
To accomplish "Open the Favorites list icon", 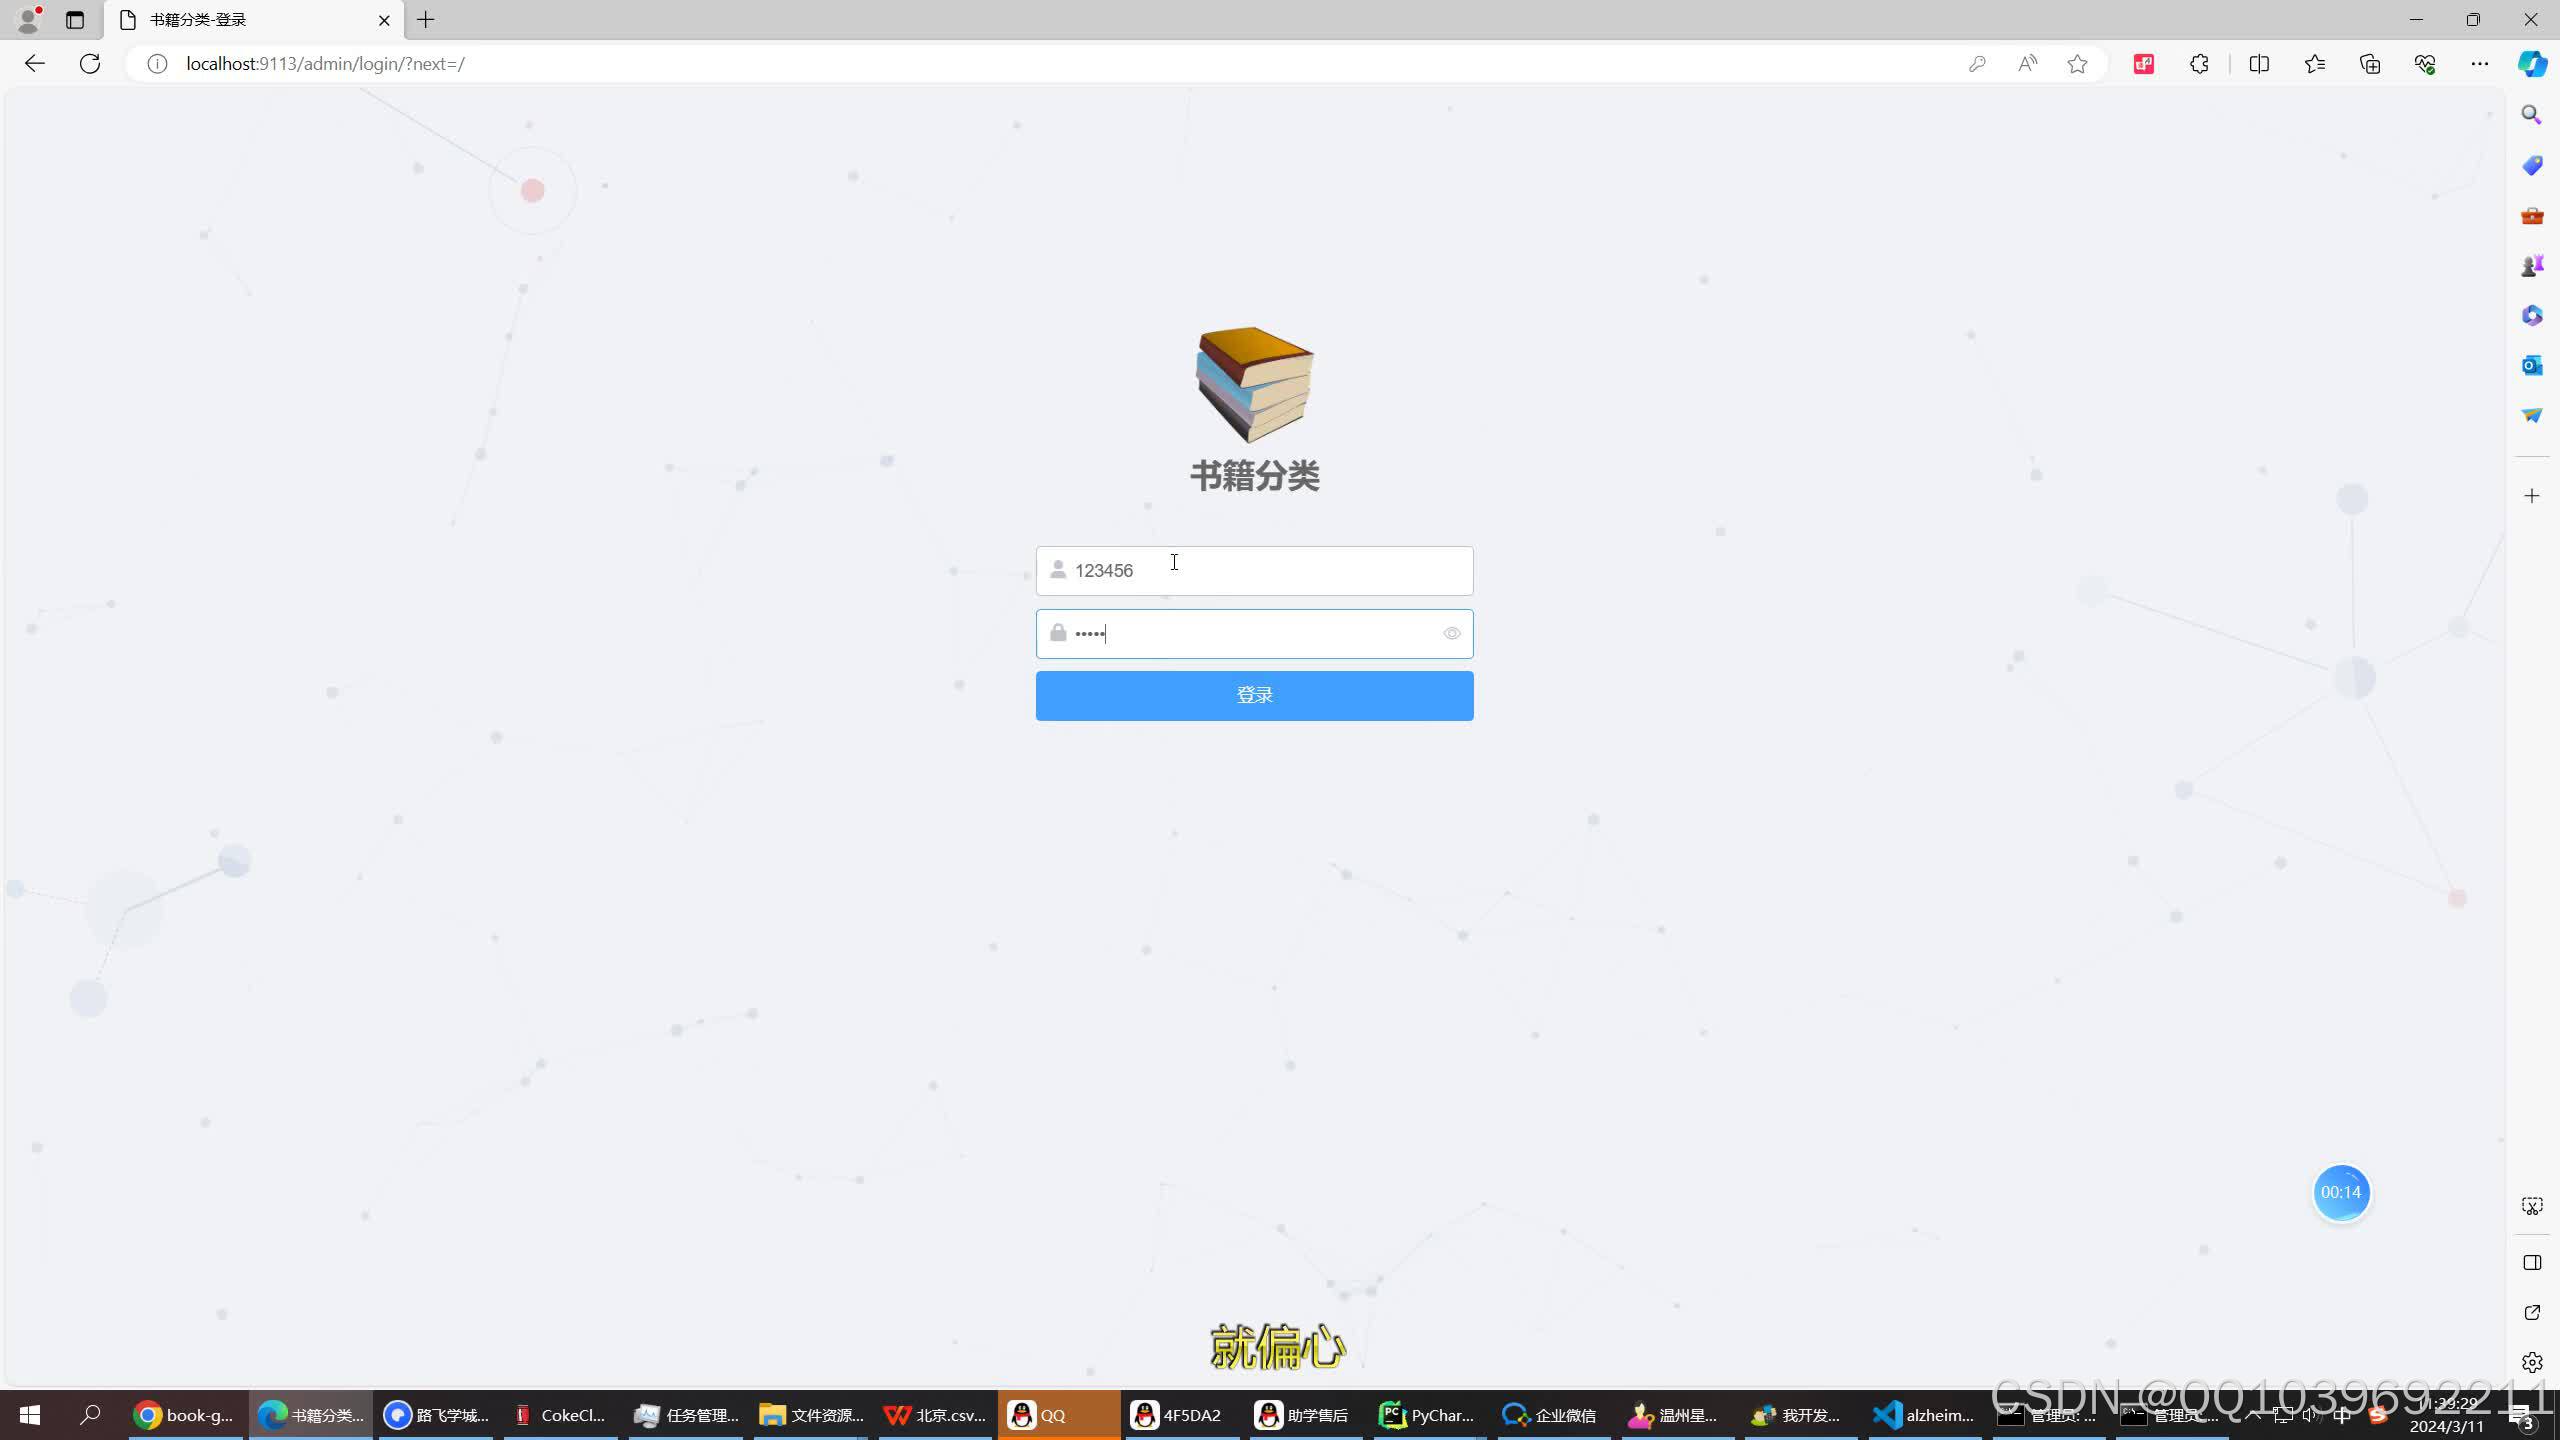I will click(x=2315, y=64).
